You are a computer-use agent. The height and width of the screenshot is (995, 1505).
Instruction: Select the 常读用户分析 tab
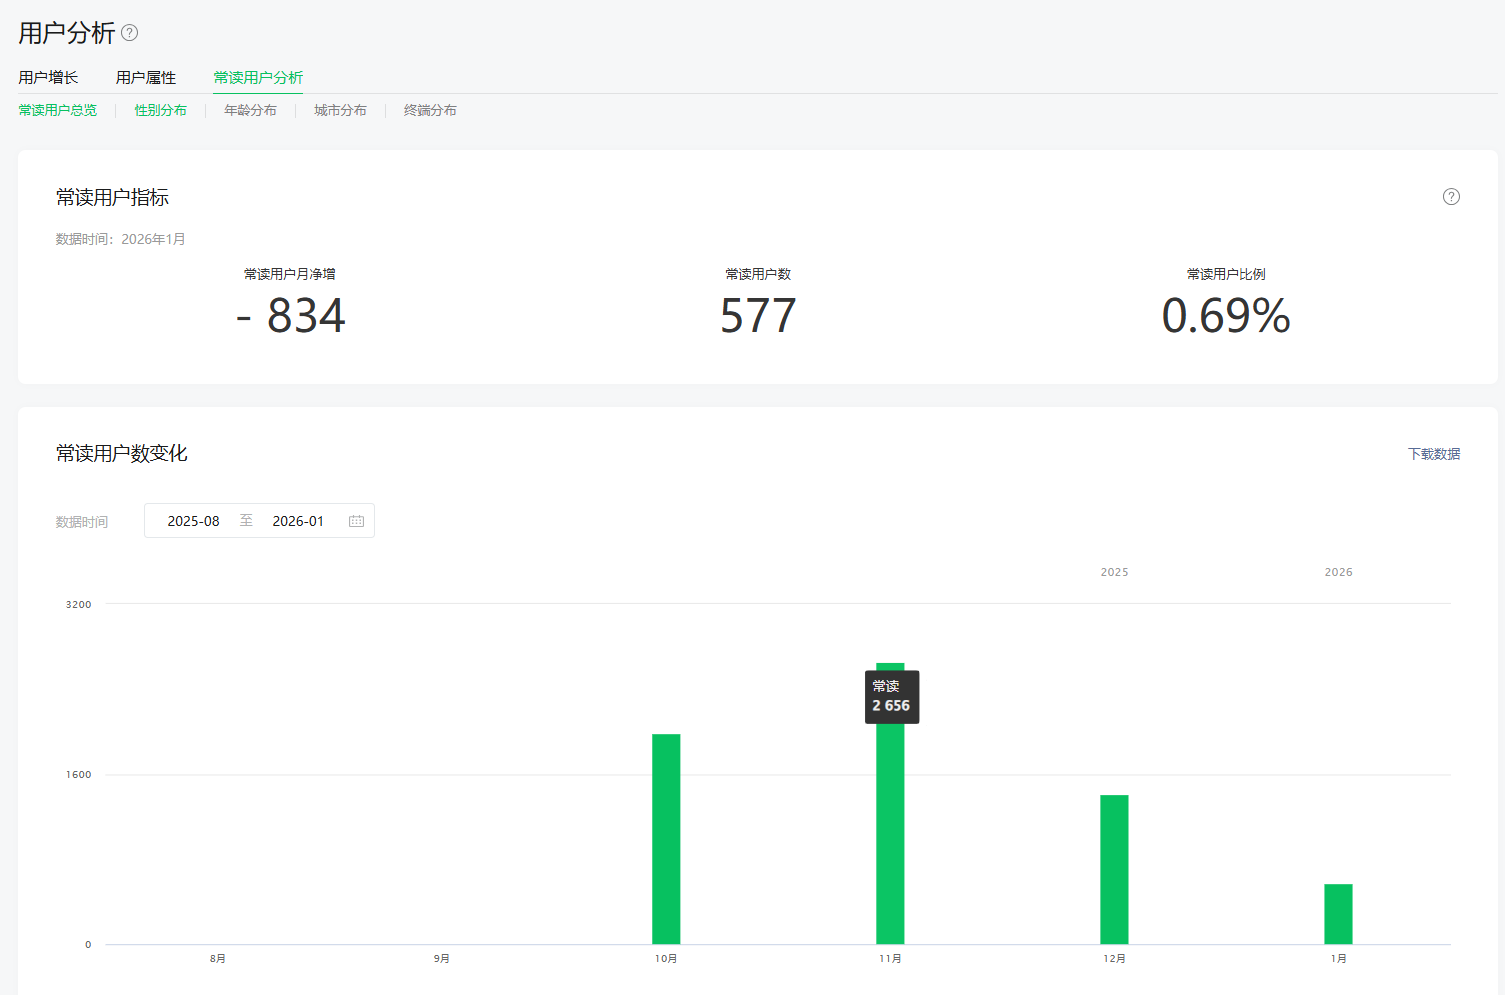coord(258,78)
